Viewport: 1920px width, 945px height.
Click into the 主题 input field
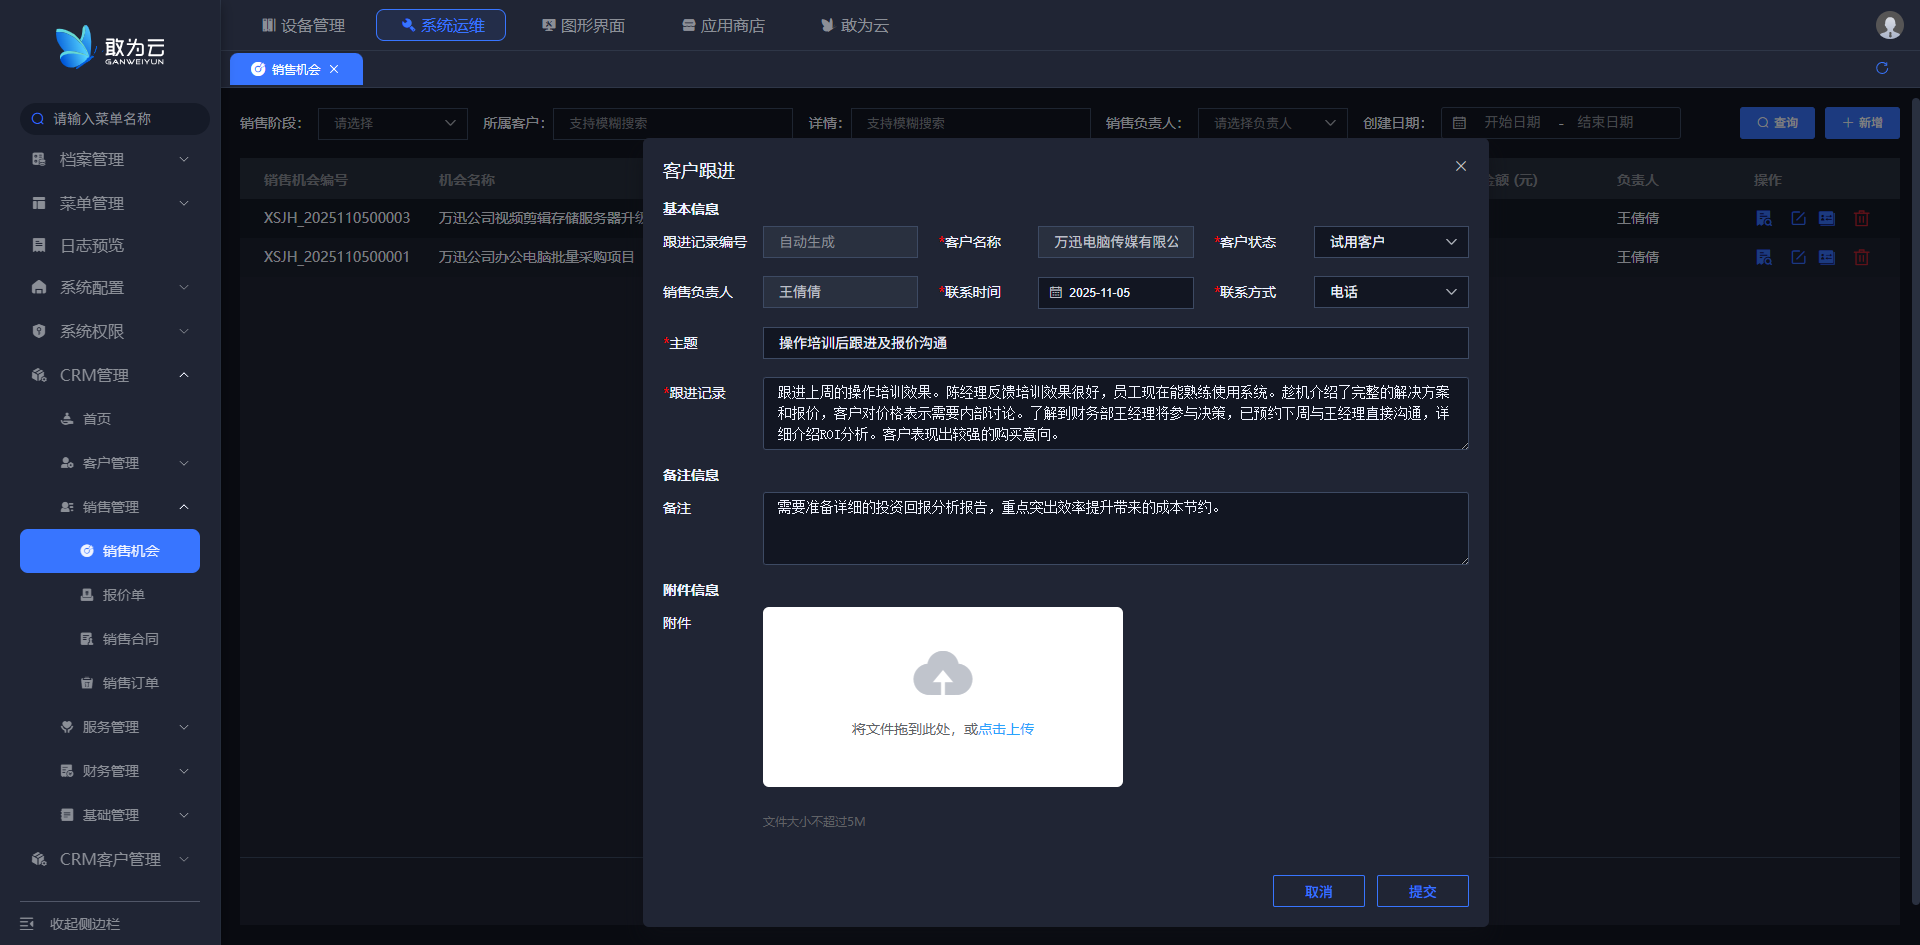click(1115, 343)
